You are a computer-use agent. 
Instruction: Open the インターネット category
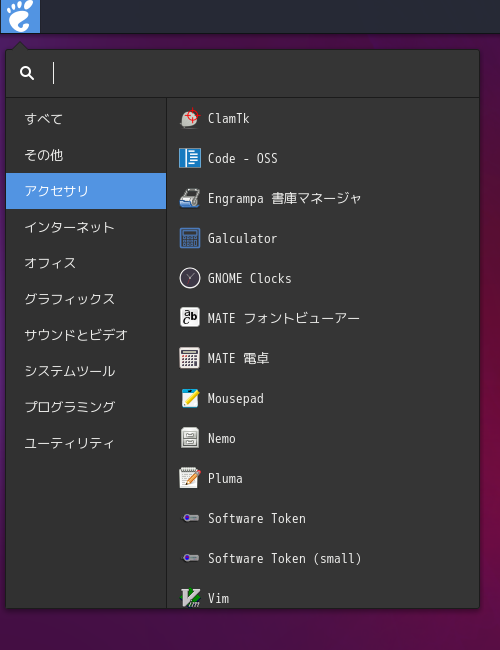click(x=86, y=227)
